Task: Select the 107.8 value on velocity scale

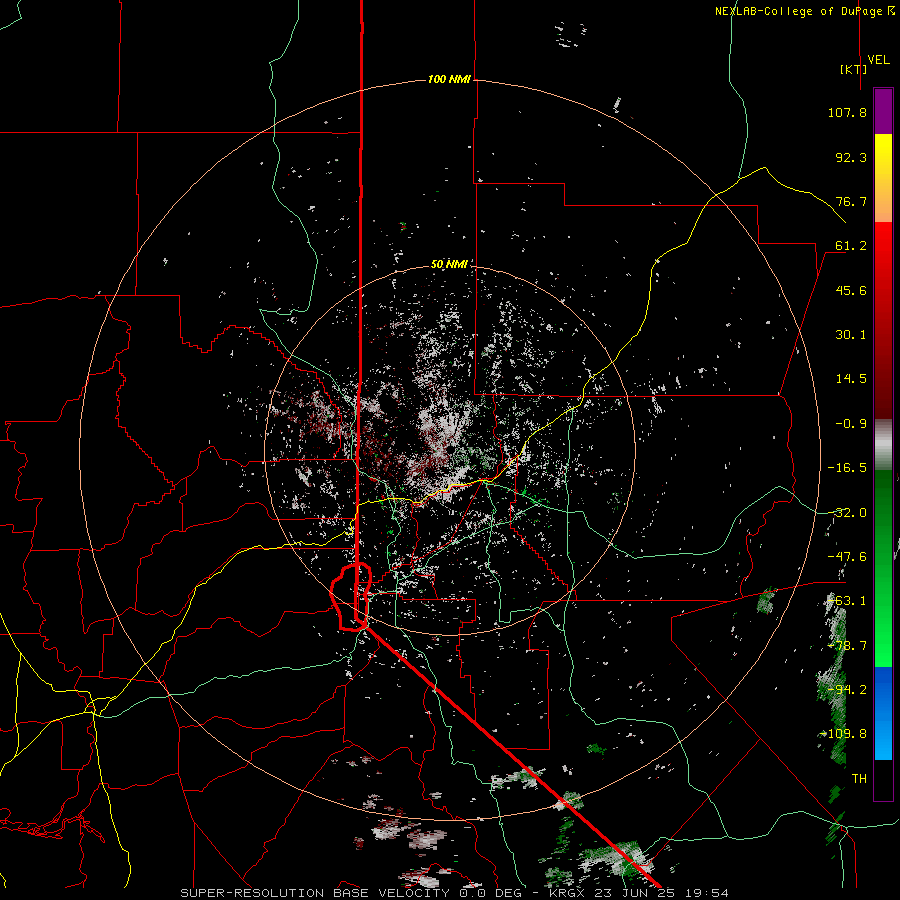Action: pos(847,112)
